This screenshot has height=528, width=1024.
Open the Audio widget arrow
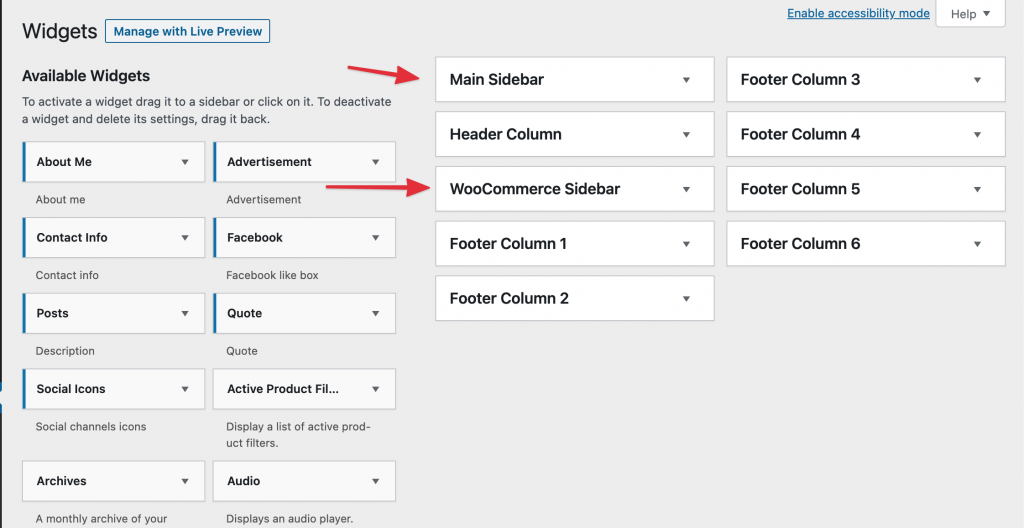[376, 482]
